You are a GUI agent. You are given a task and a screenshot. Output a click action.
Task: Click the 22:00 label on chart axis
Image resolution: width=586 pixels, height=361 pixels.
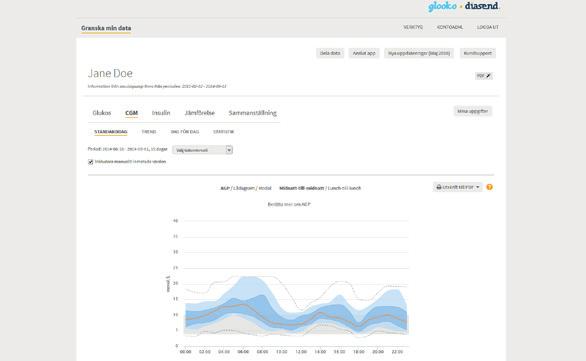(397, 352)
